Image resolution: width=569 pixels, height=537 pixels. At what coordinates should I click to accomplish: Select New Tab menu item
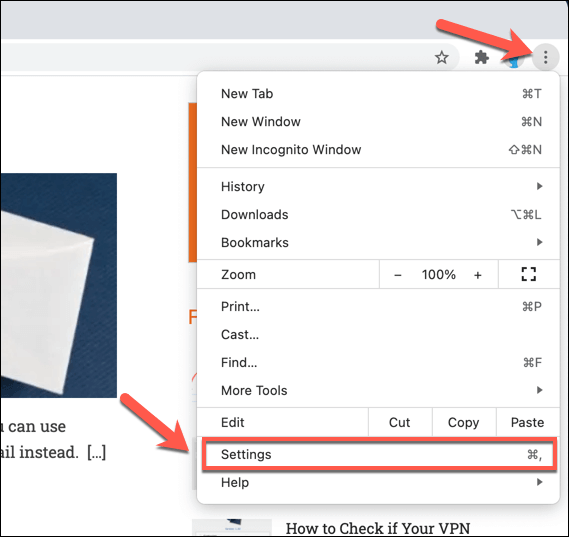pos(378,94)
